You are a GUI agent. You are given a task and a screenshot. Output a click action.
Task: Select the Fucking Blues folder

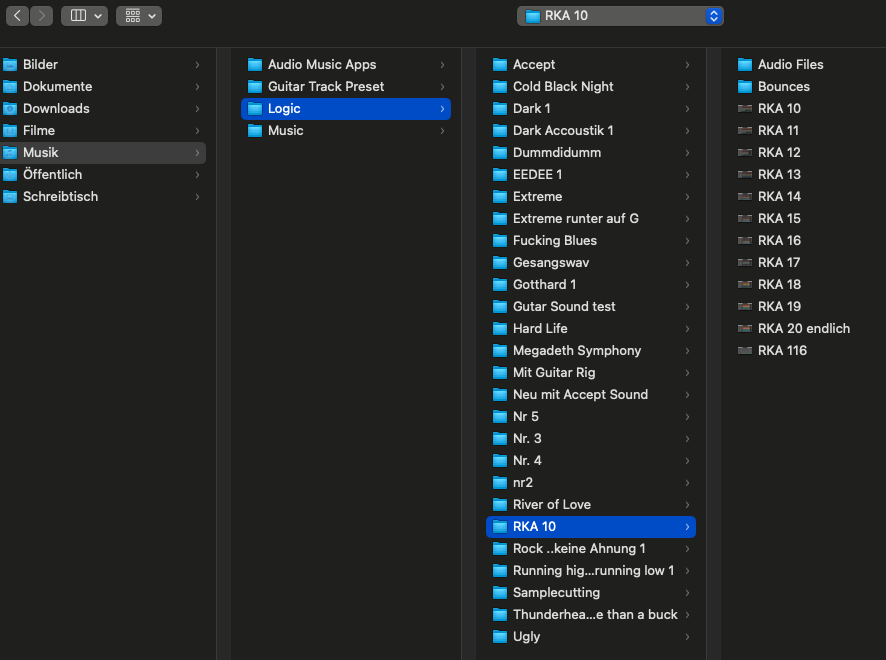point(554,240)
